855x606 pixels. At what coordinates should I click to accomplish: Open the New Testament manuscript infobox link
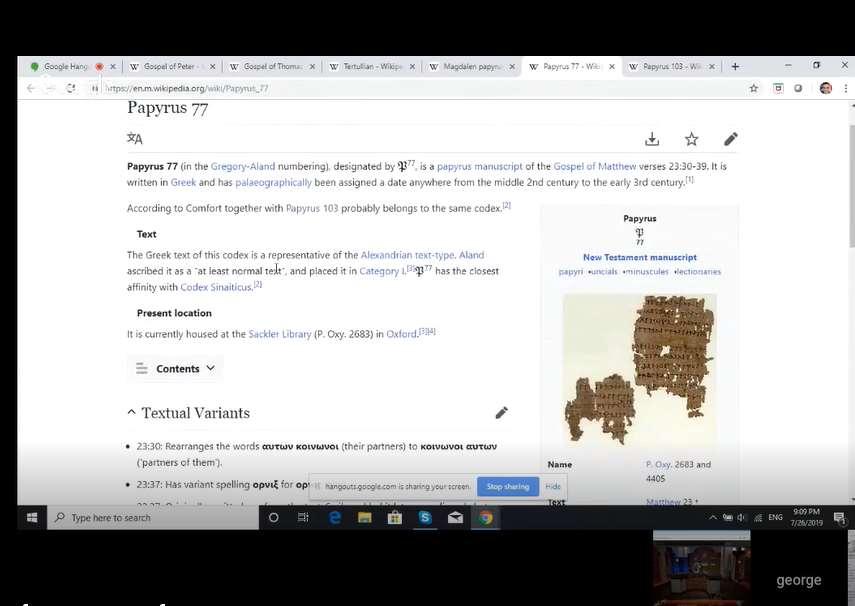point(640,257)
